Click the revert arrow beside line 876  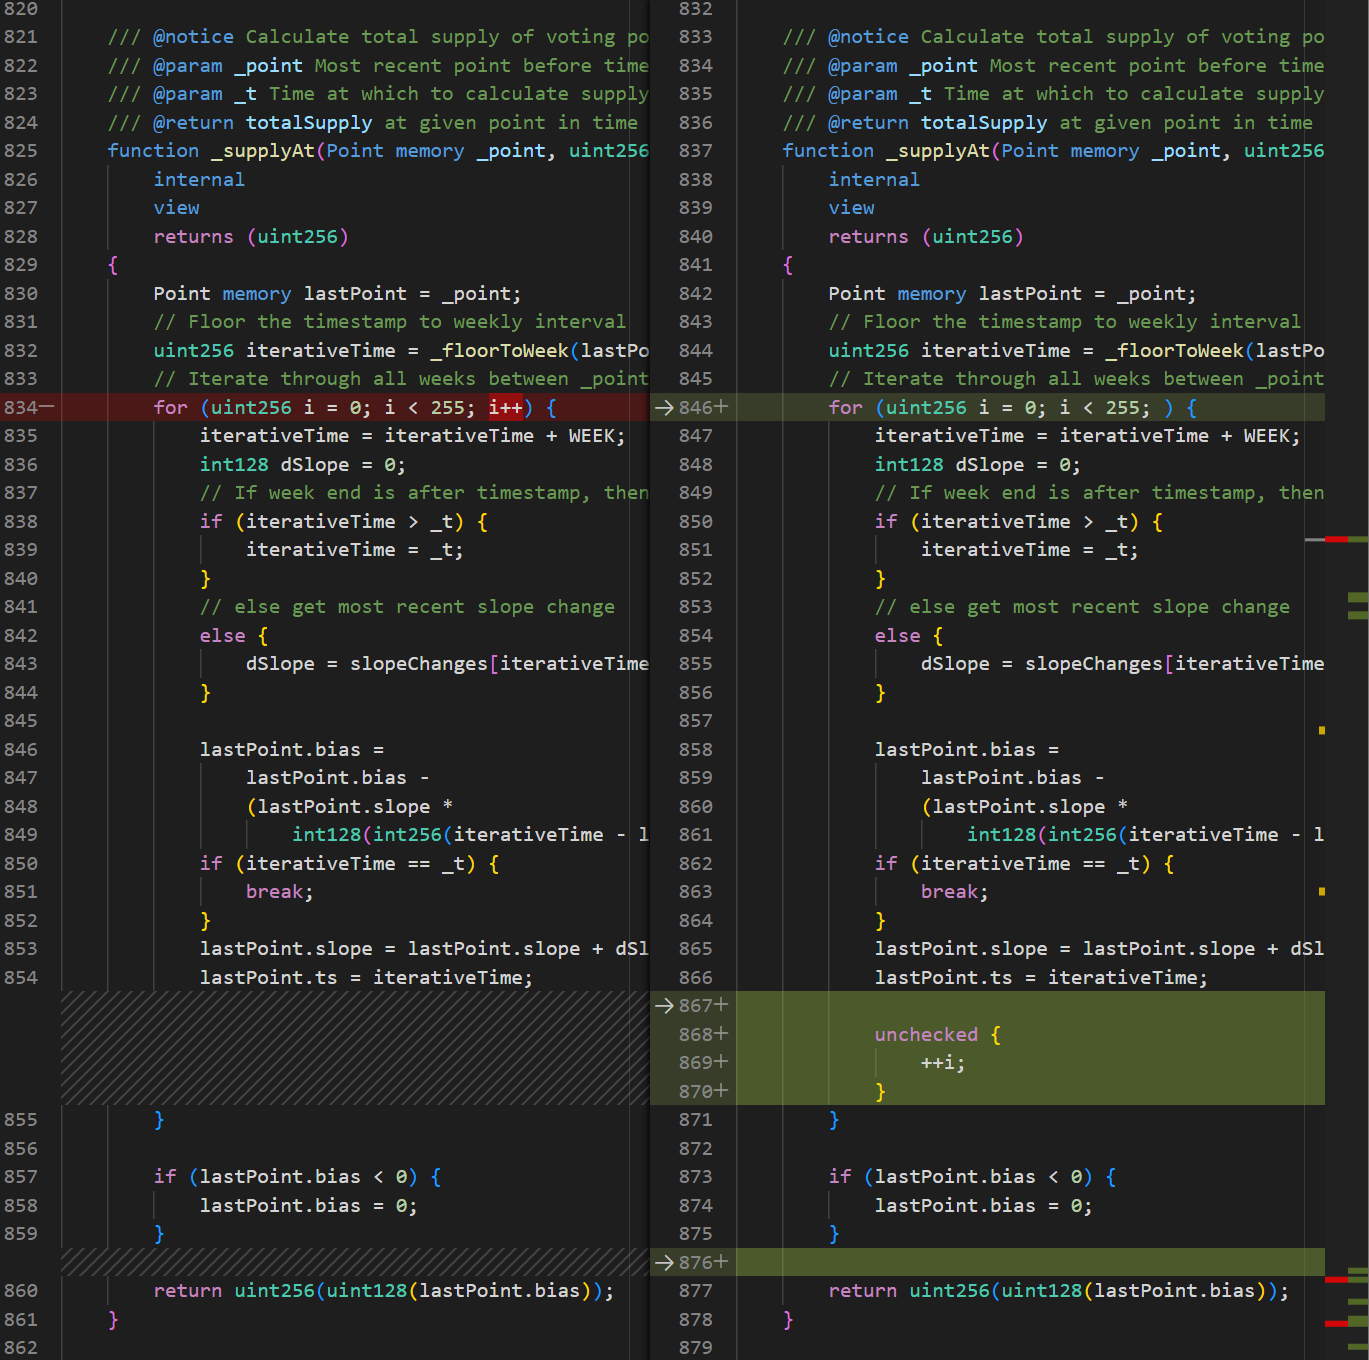coord(664,1262)
